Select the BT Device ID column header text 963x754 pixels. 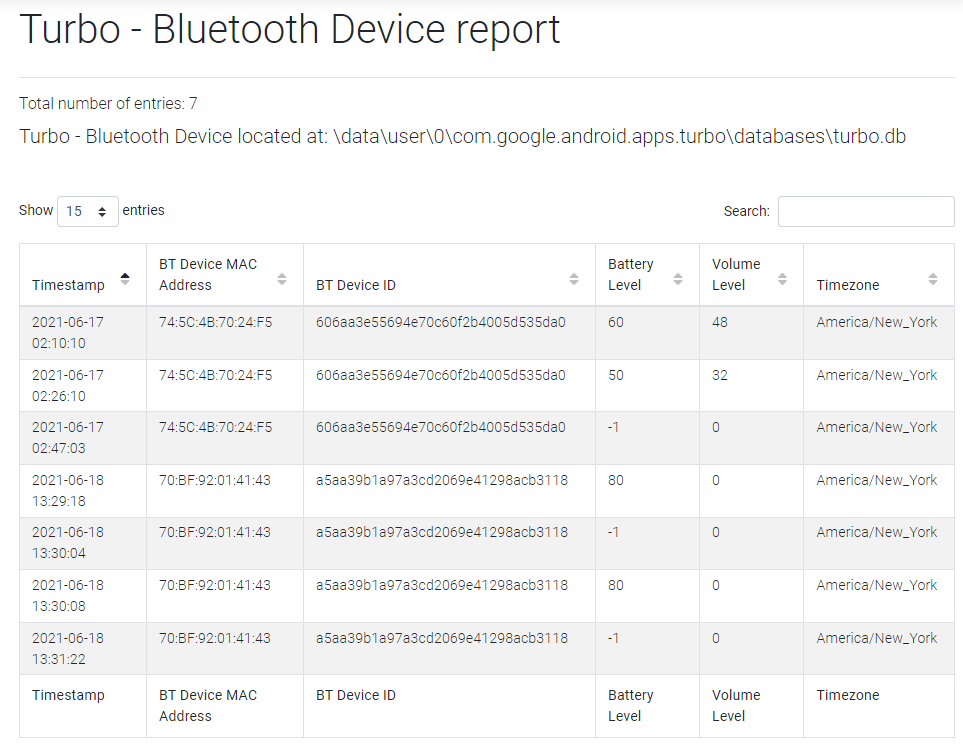click(x=356, y=285)
